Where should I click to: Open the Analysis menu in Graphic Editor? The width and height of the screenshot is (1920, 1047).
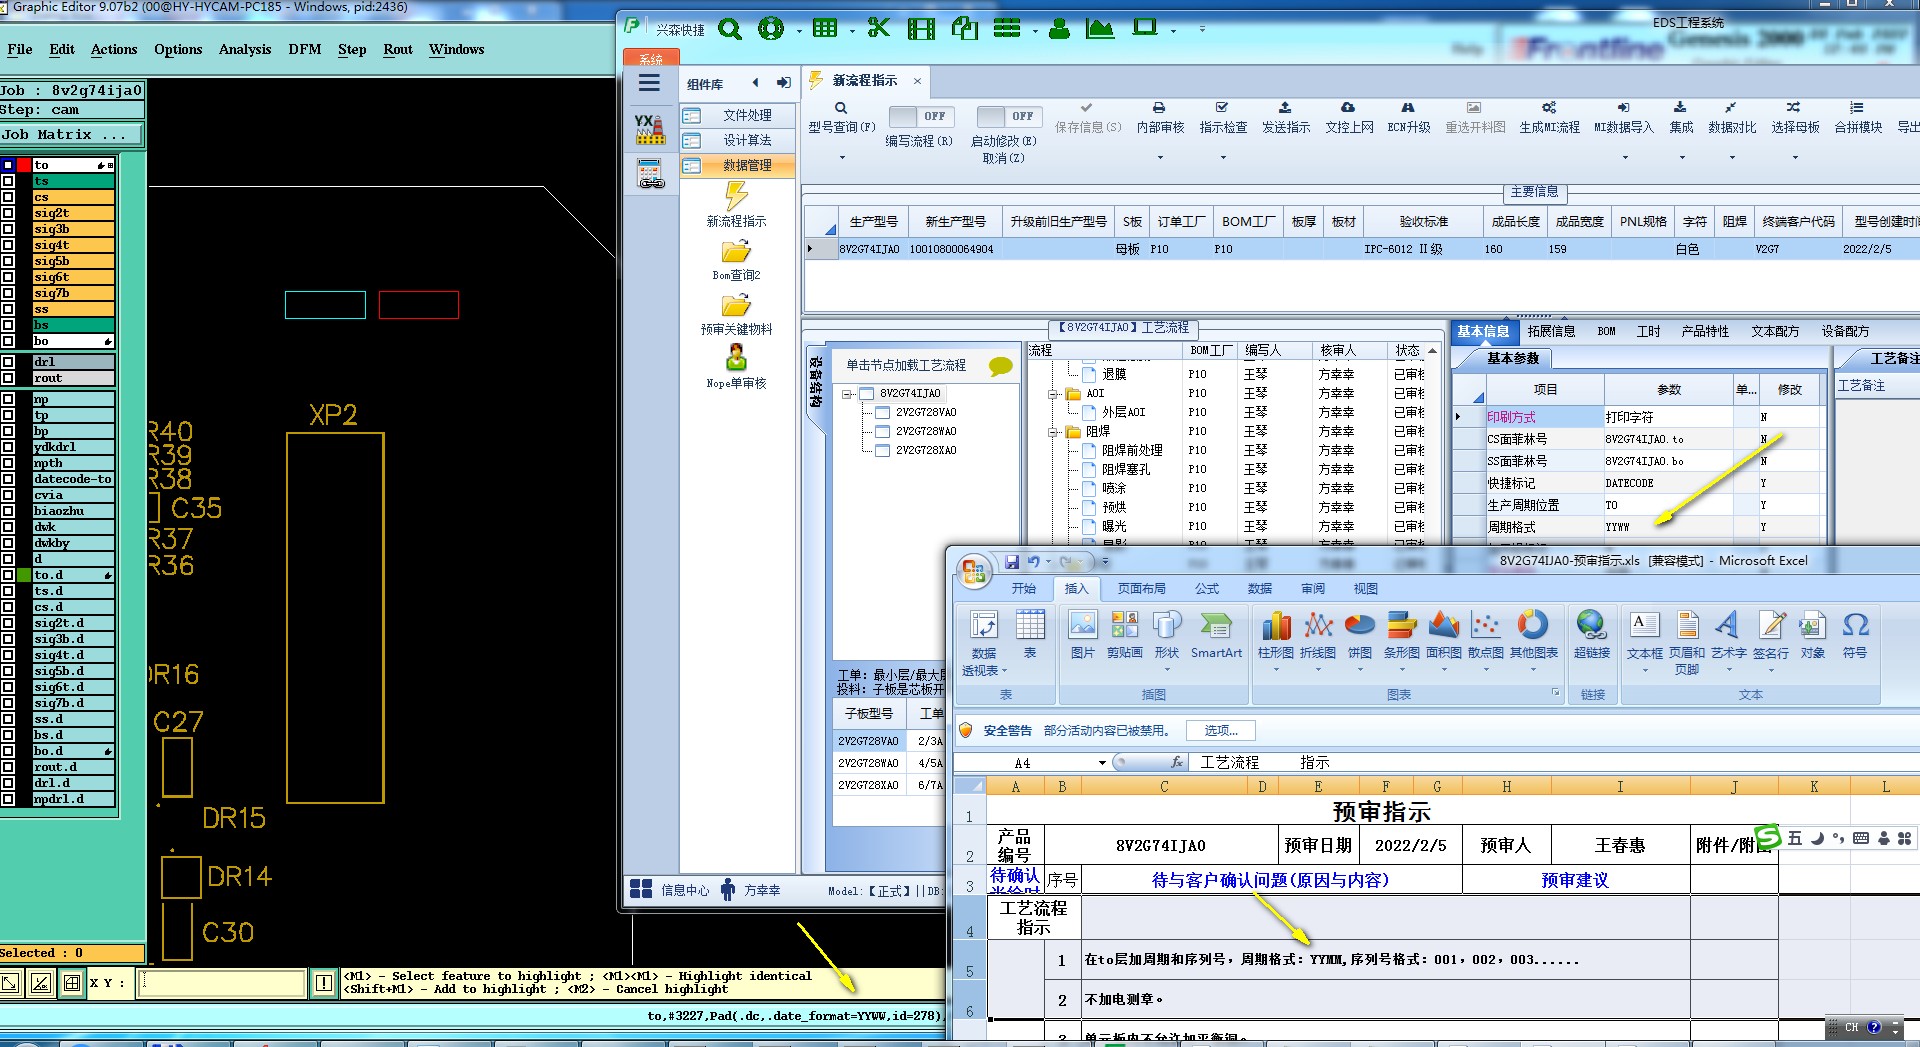[x=245, y=49]
